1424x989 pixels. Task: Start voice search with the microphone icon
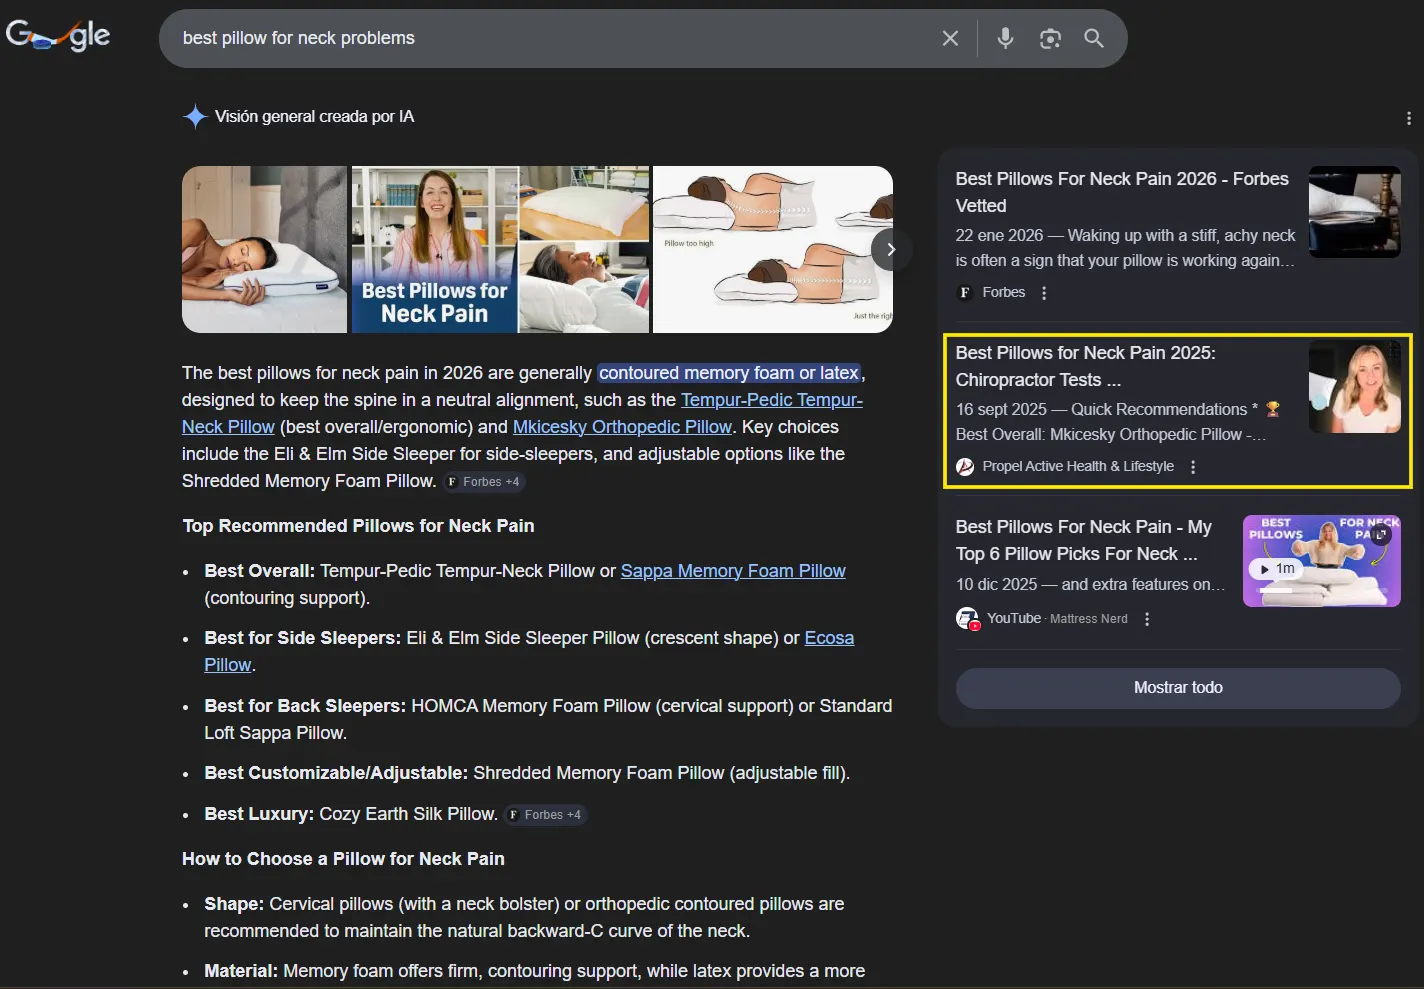tap(1006, 38)
